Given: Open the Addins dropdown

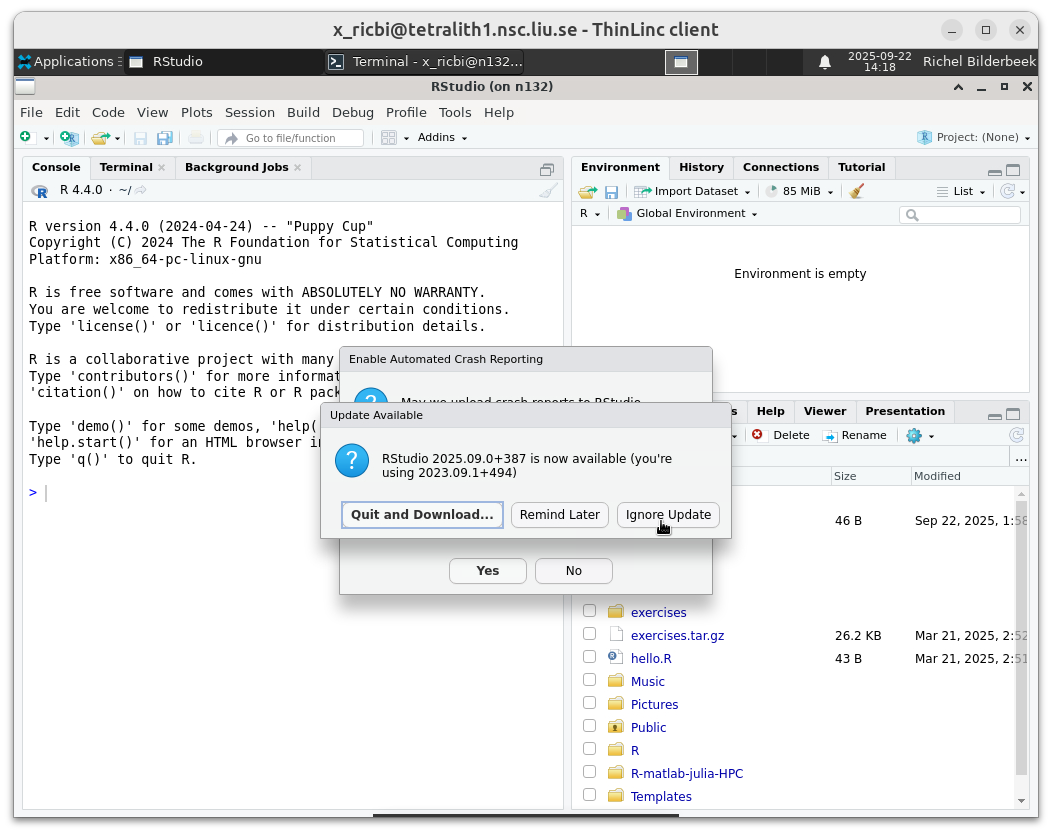Looking at the screenshot, I should 442,138.
